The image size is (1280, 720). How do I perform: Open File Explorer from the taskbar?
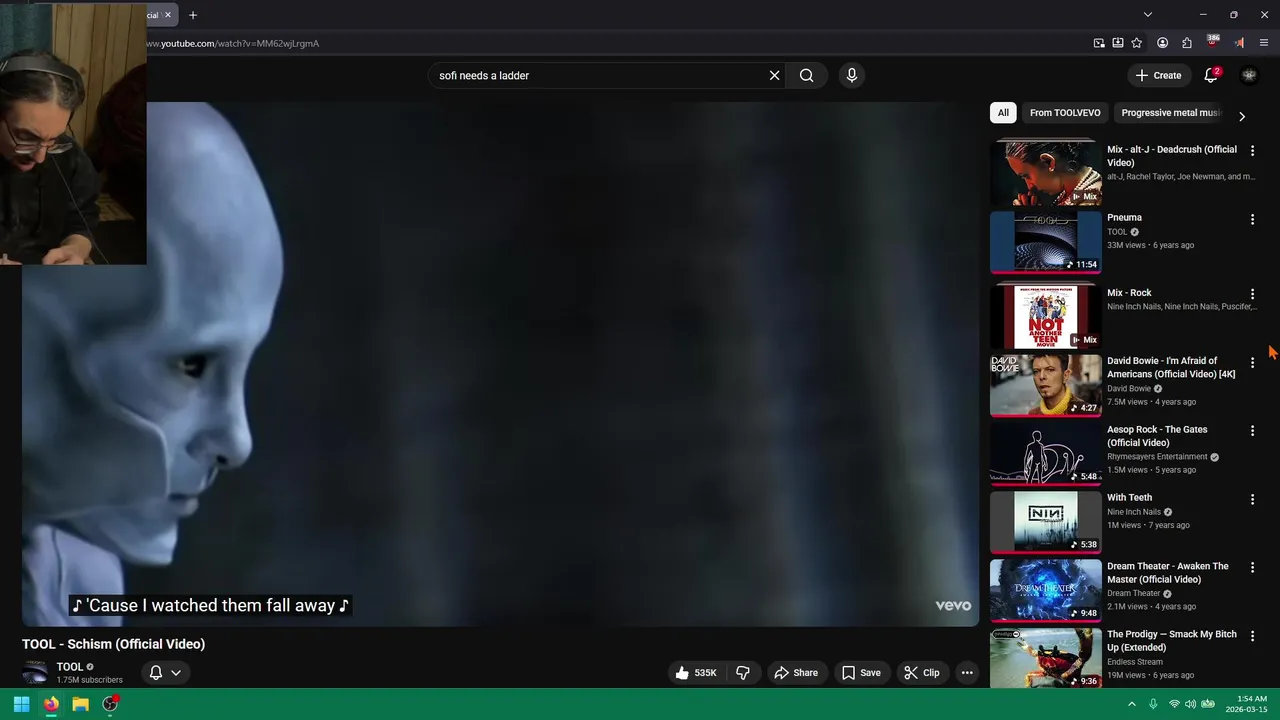(80, 704)
